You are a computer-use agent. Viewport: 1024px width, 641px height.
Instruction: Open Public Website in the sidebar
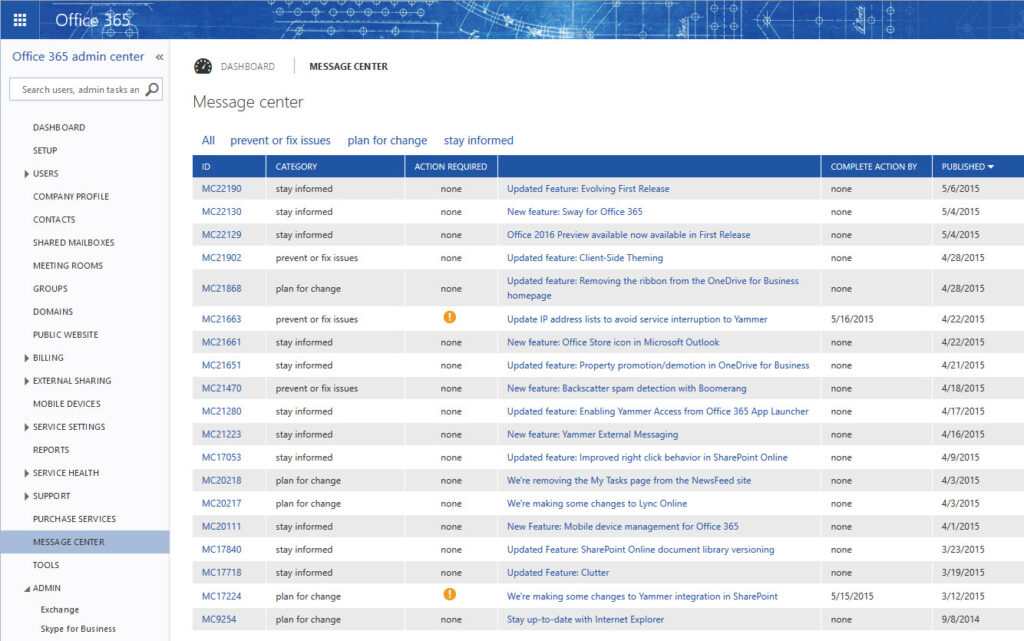[65, 334]
